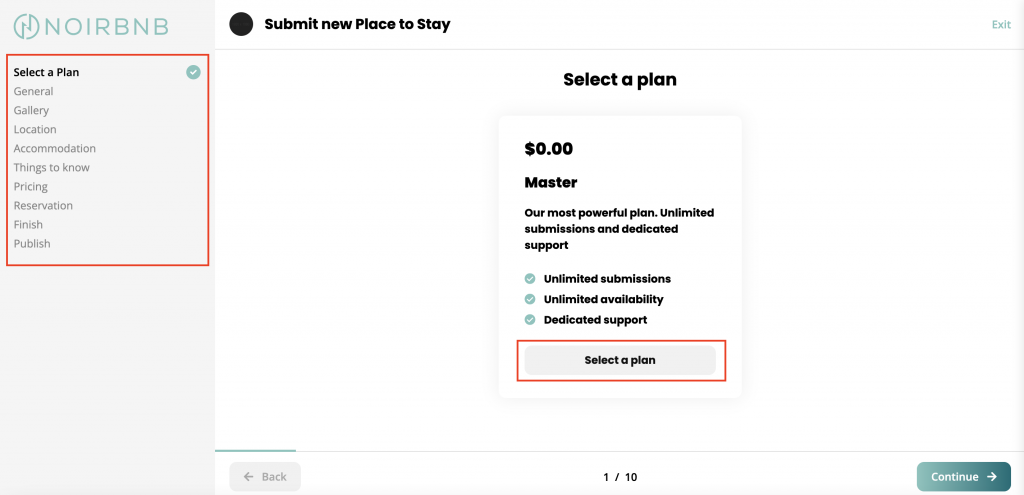Exit the submission wizard
This screenshot has width=1024, height=495.
(x=1001, y=25)
